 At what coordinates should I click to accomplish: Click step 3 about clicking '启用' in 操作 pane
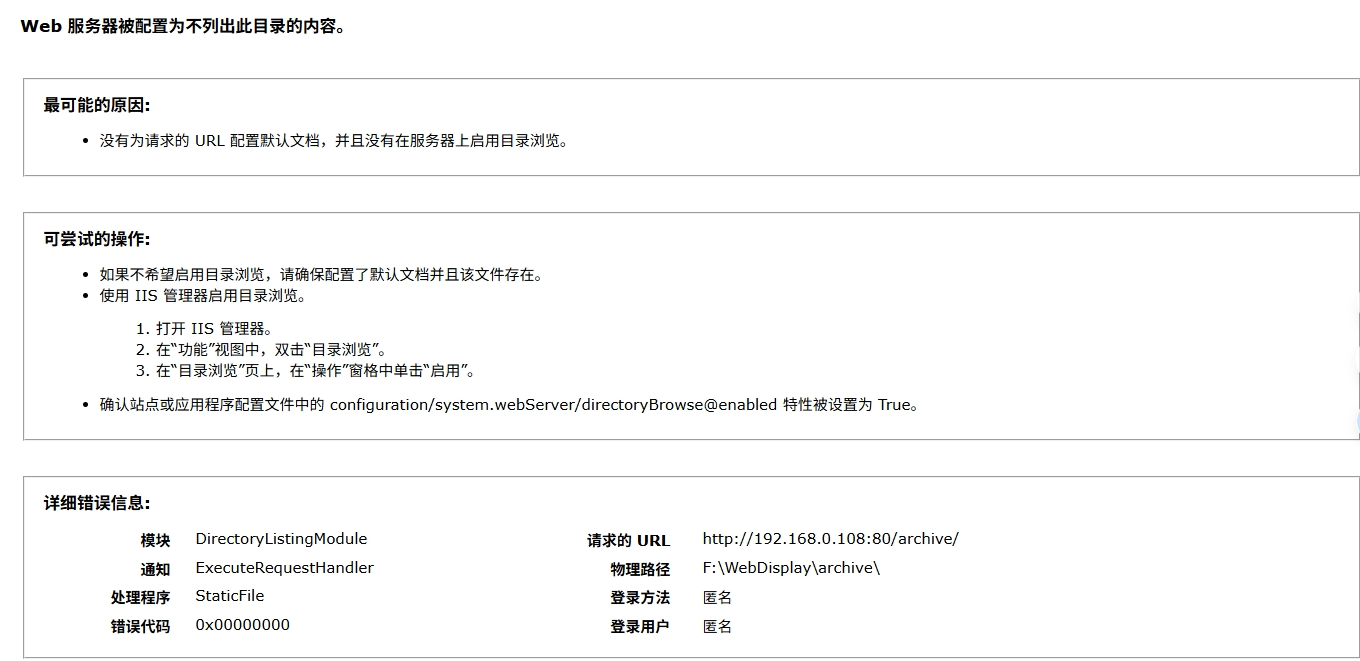pos(315,371)
